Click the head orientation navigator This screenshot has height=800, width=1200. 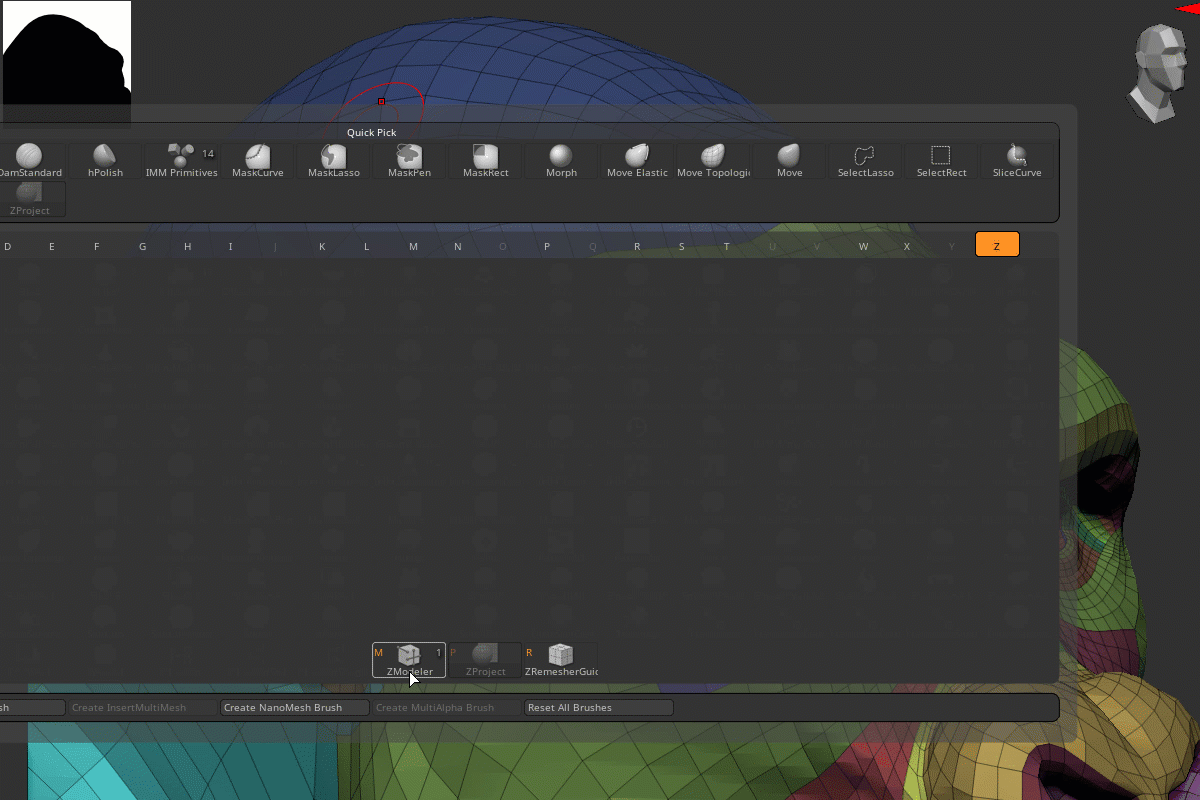tap(1159, 73)
